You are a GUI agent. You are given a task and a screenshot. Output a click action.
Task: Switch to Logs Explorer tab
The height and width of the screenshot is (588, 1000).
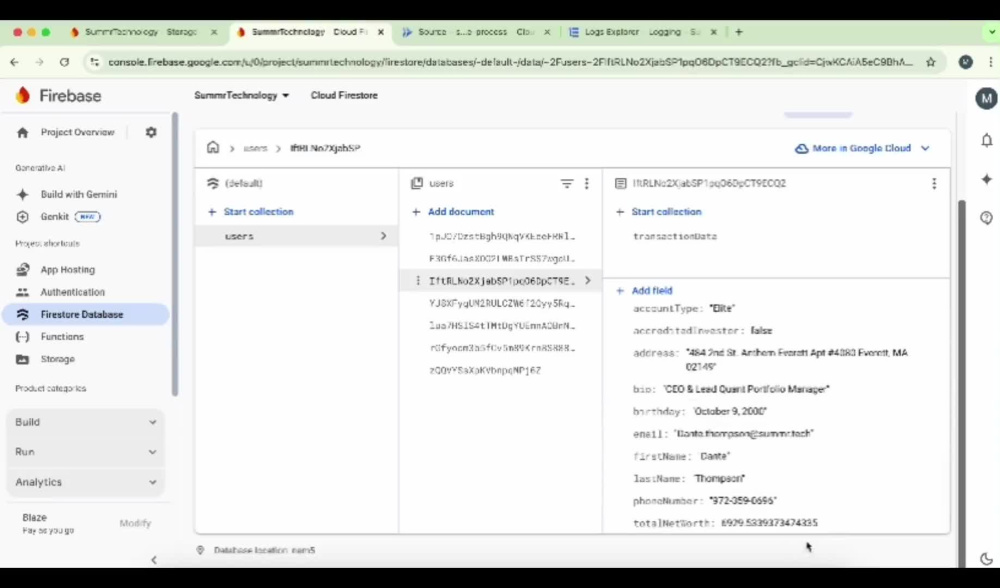[x=641, y=32]
